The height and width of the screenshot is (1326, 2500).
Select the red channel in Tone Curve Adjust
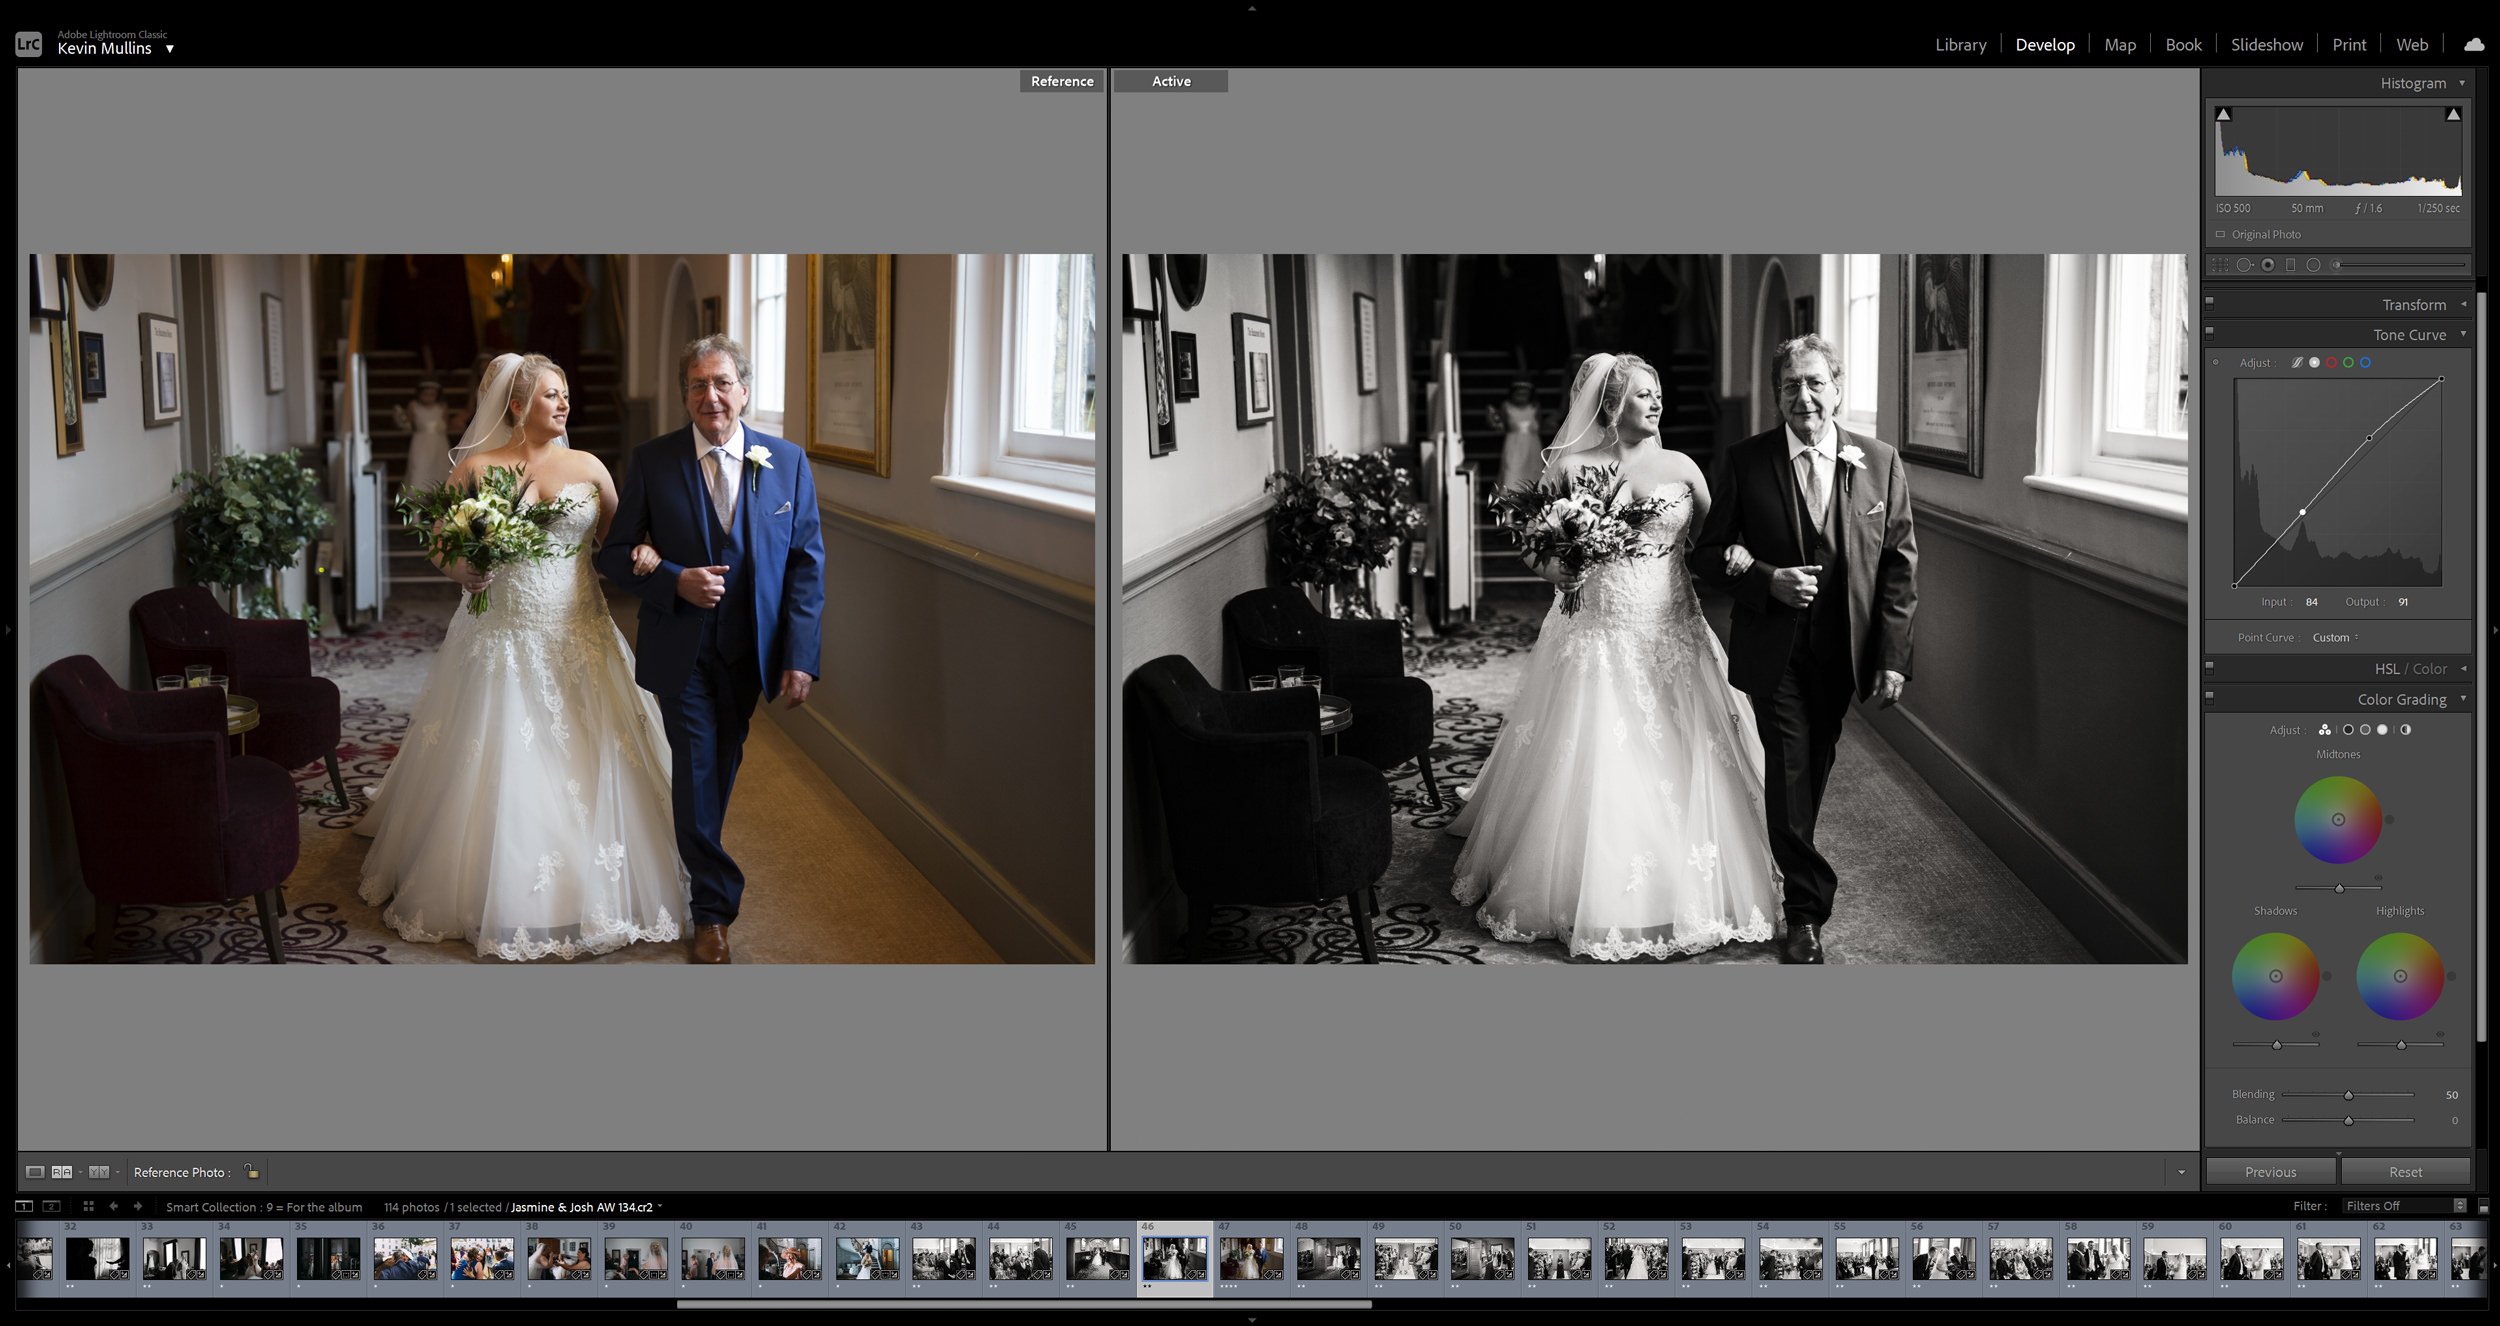[2331, 362]
